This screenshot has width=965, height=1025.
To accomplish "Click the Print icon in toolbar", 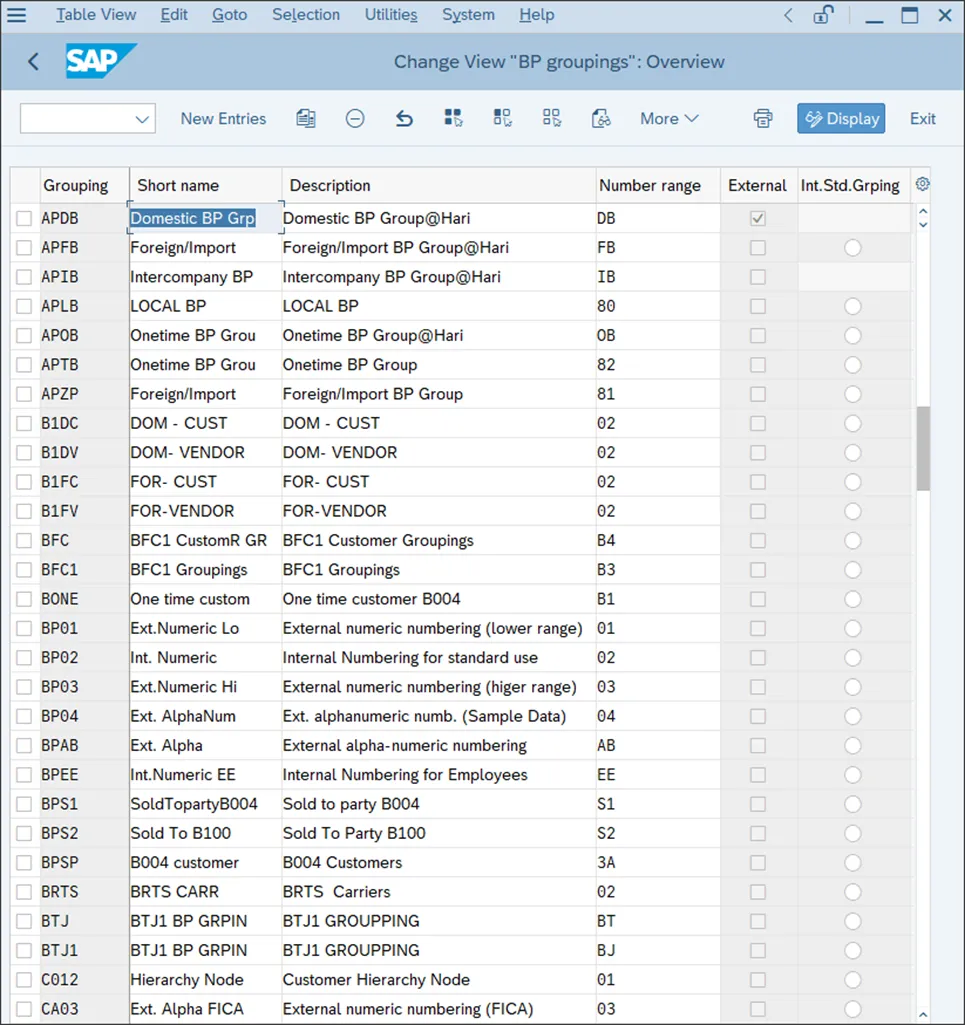I will click(763, 118).
